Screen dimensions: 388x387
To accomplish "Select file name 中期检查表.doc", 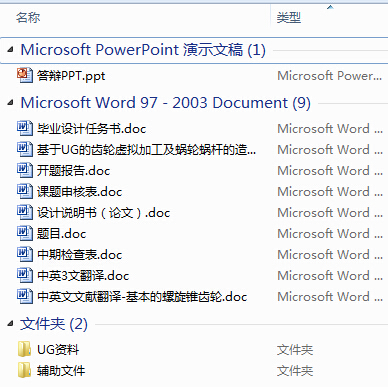I will tap(79, 255).
